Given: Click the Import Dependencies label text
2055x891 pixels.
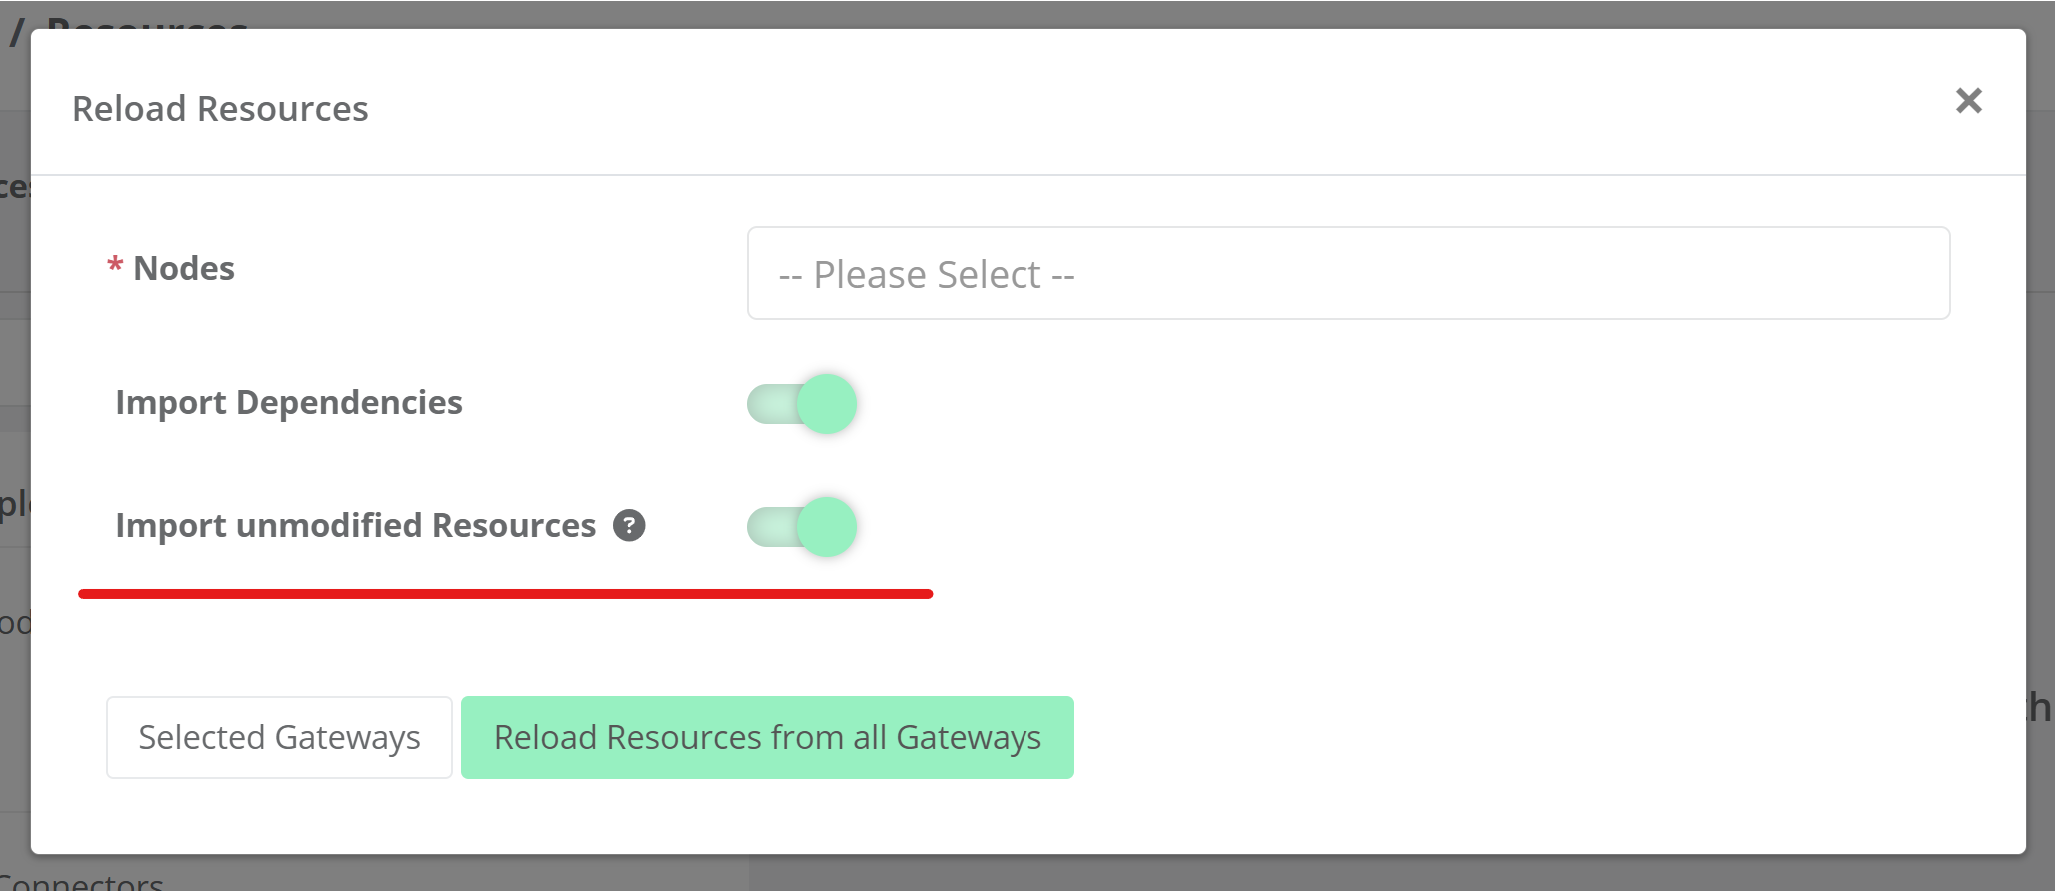Looking at the screenshot, I should pos(289,402).
